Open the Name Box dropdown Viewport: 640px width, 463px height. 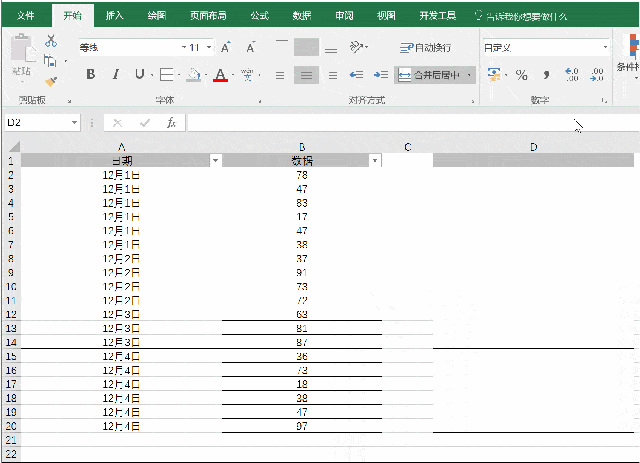(x=74, y=122)
